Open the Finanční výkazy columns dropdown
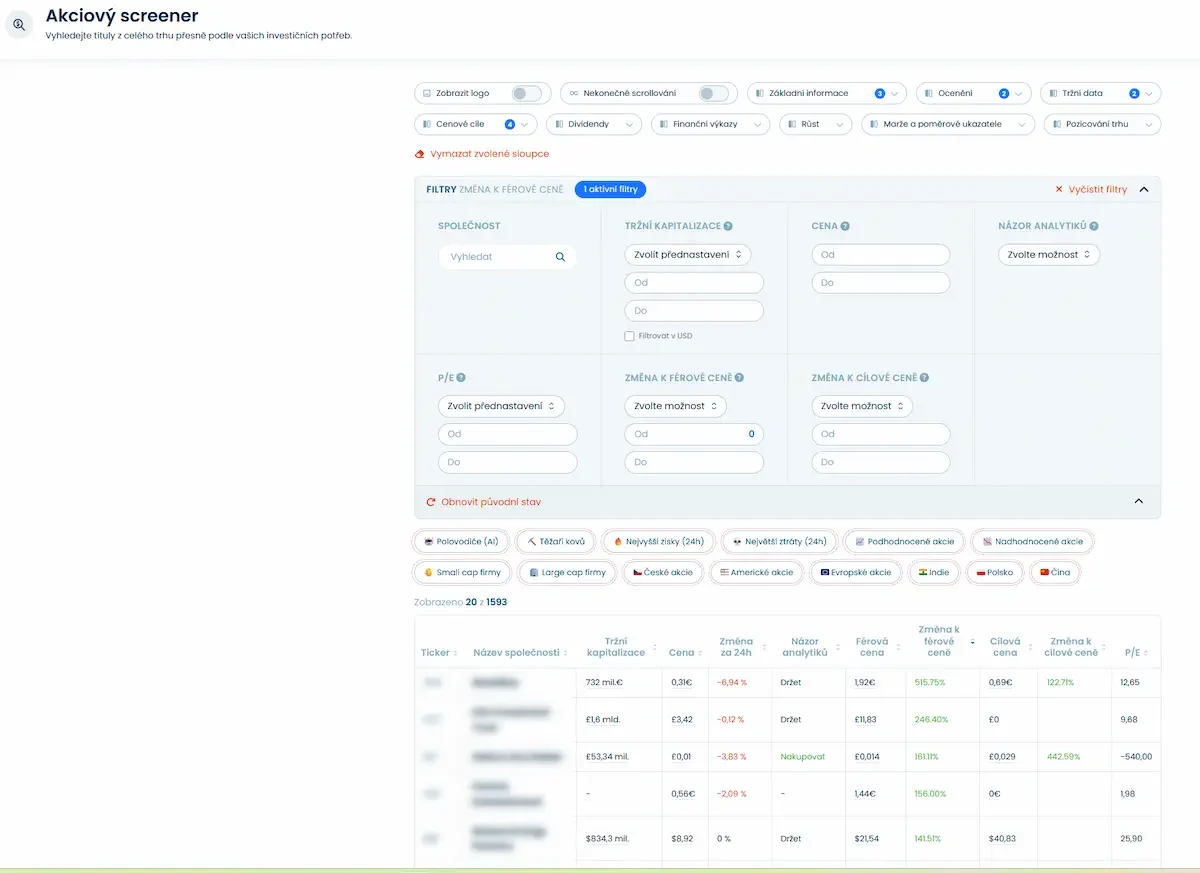 pos(711,125)
